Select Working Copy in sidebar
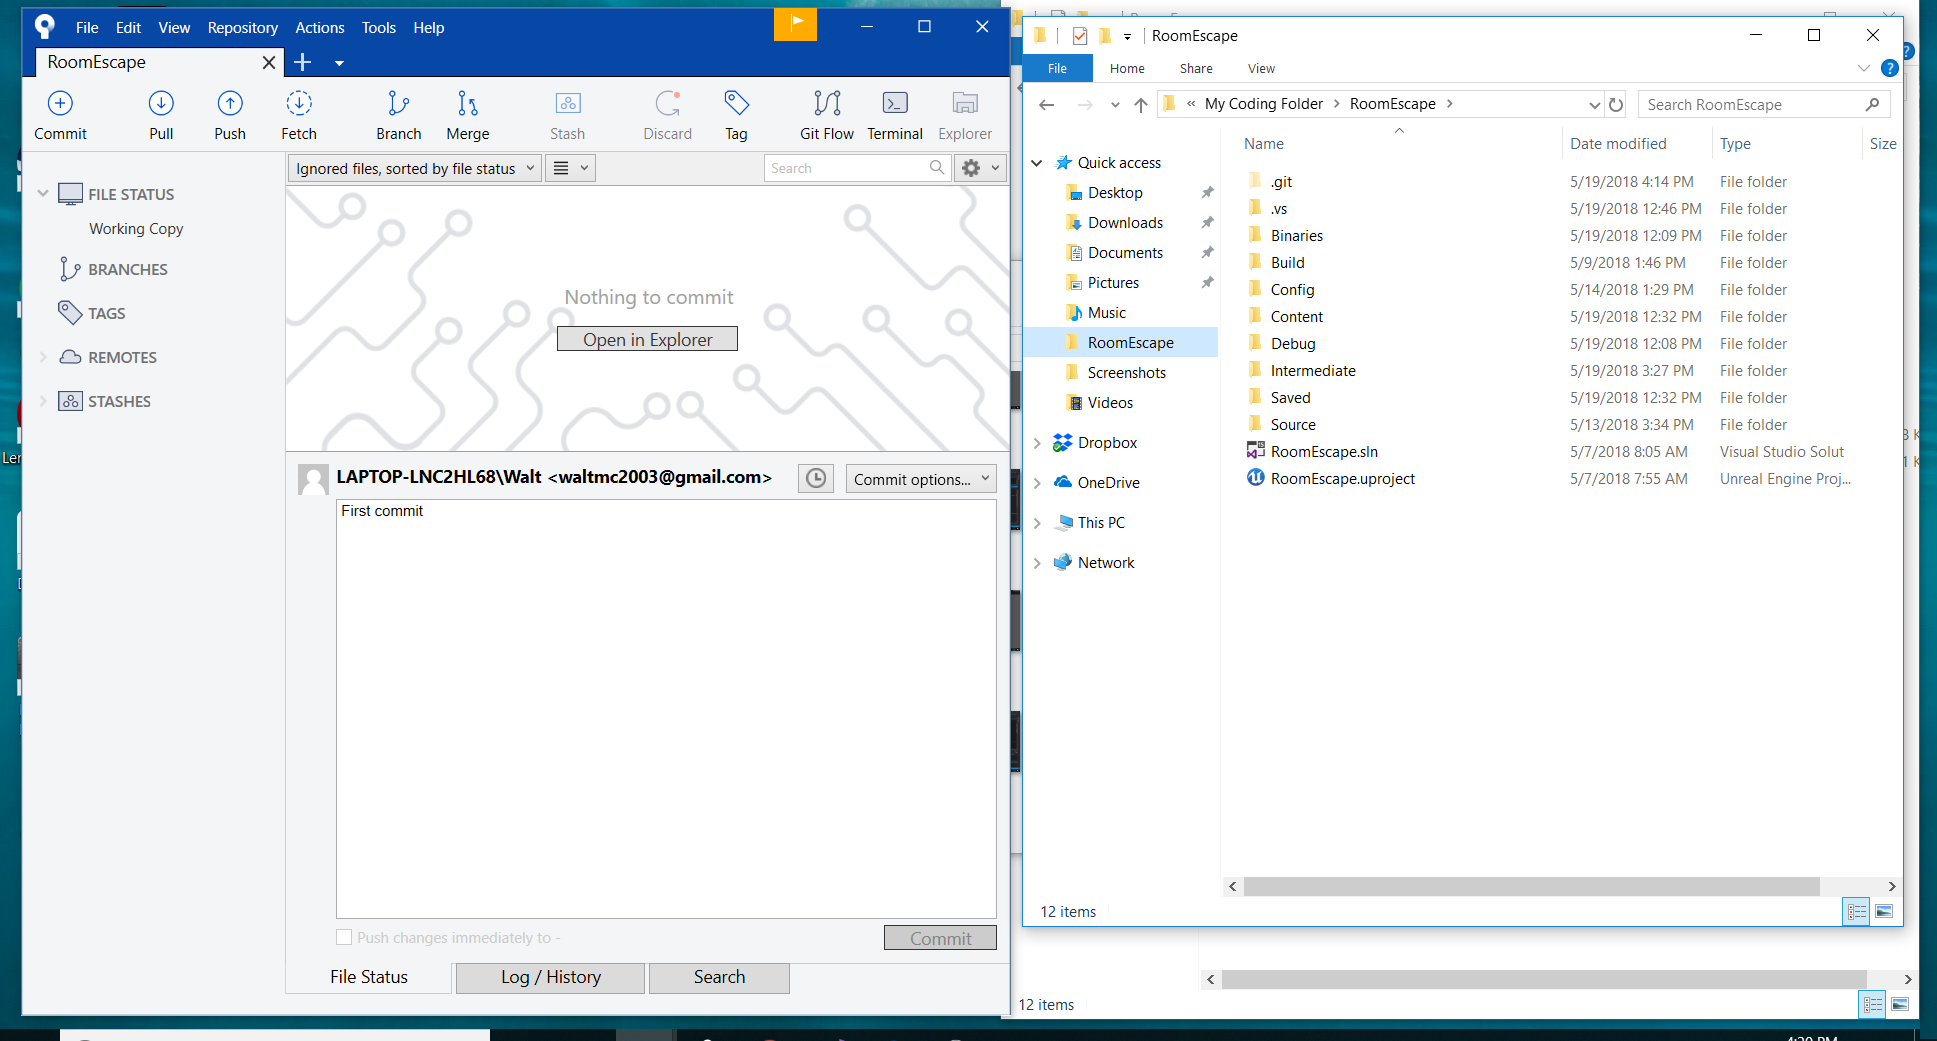This screenshot has width=1937, height=1041. click(x=136, y=229)
